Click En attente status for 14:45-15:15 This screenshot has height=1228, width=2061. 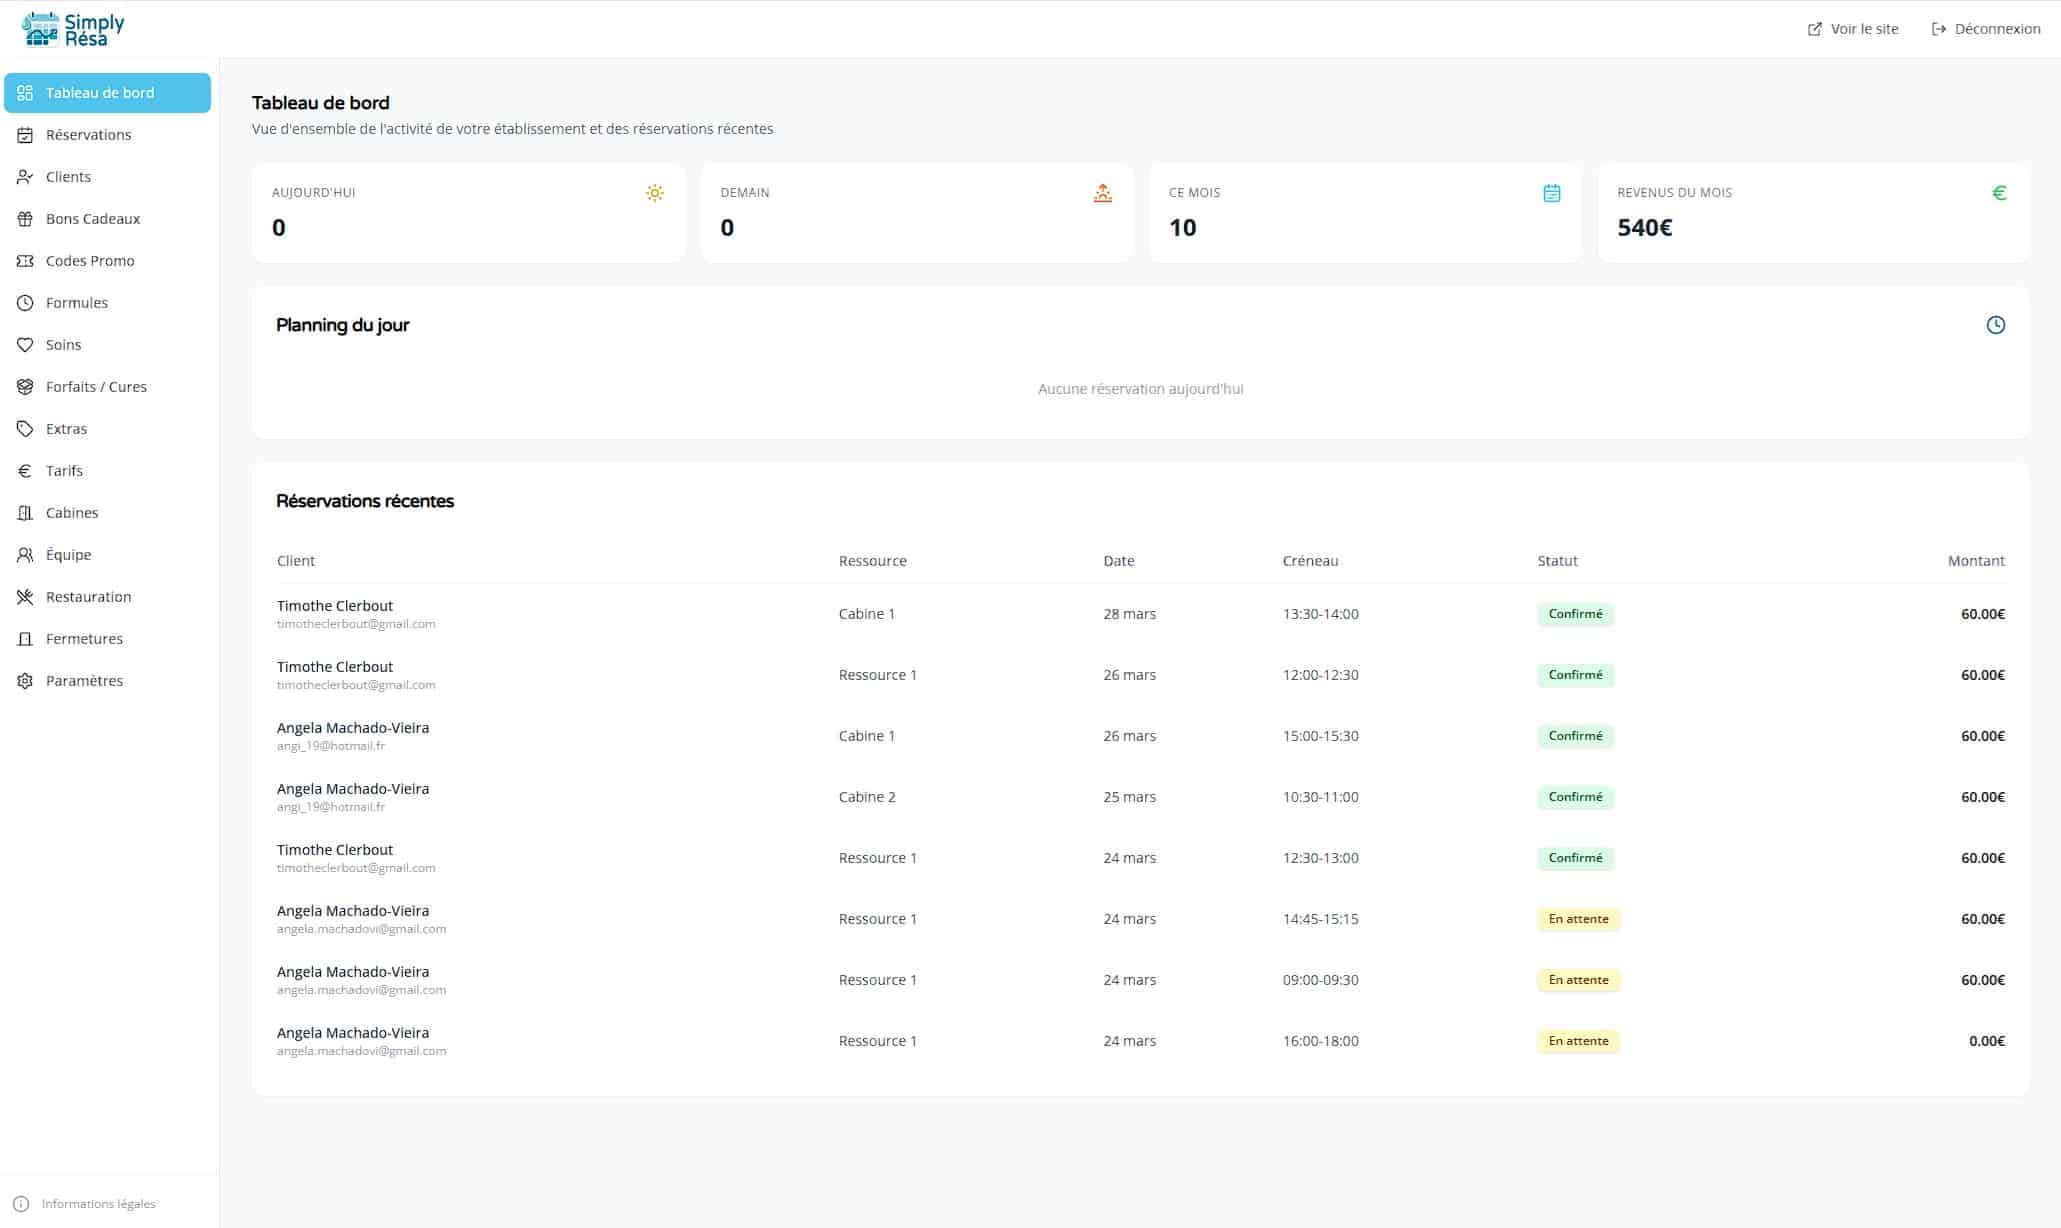1578,919
